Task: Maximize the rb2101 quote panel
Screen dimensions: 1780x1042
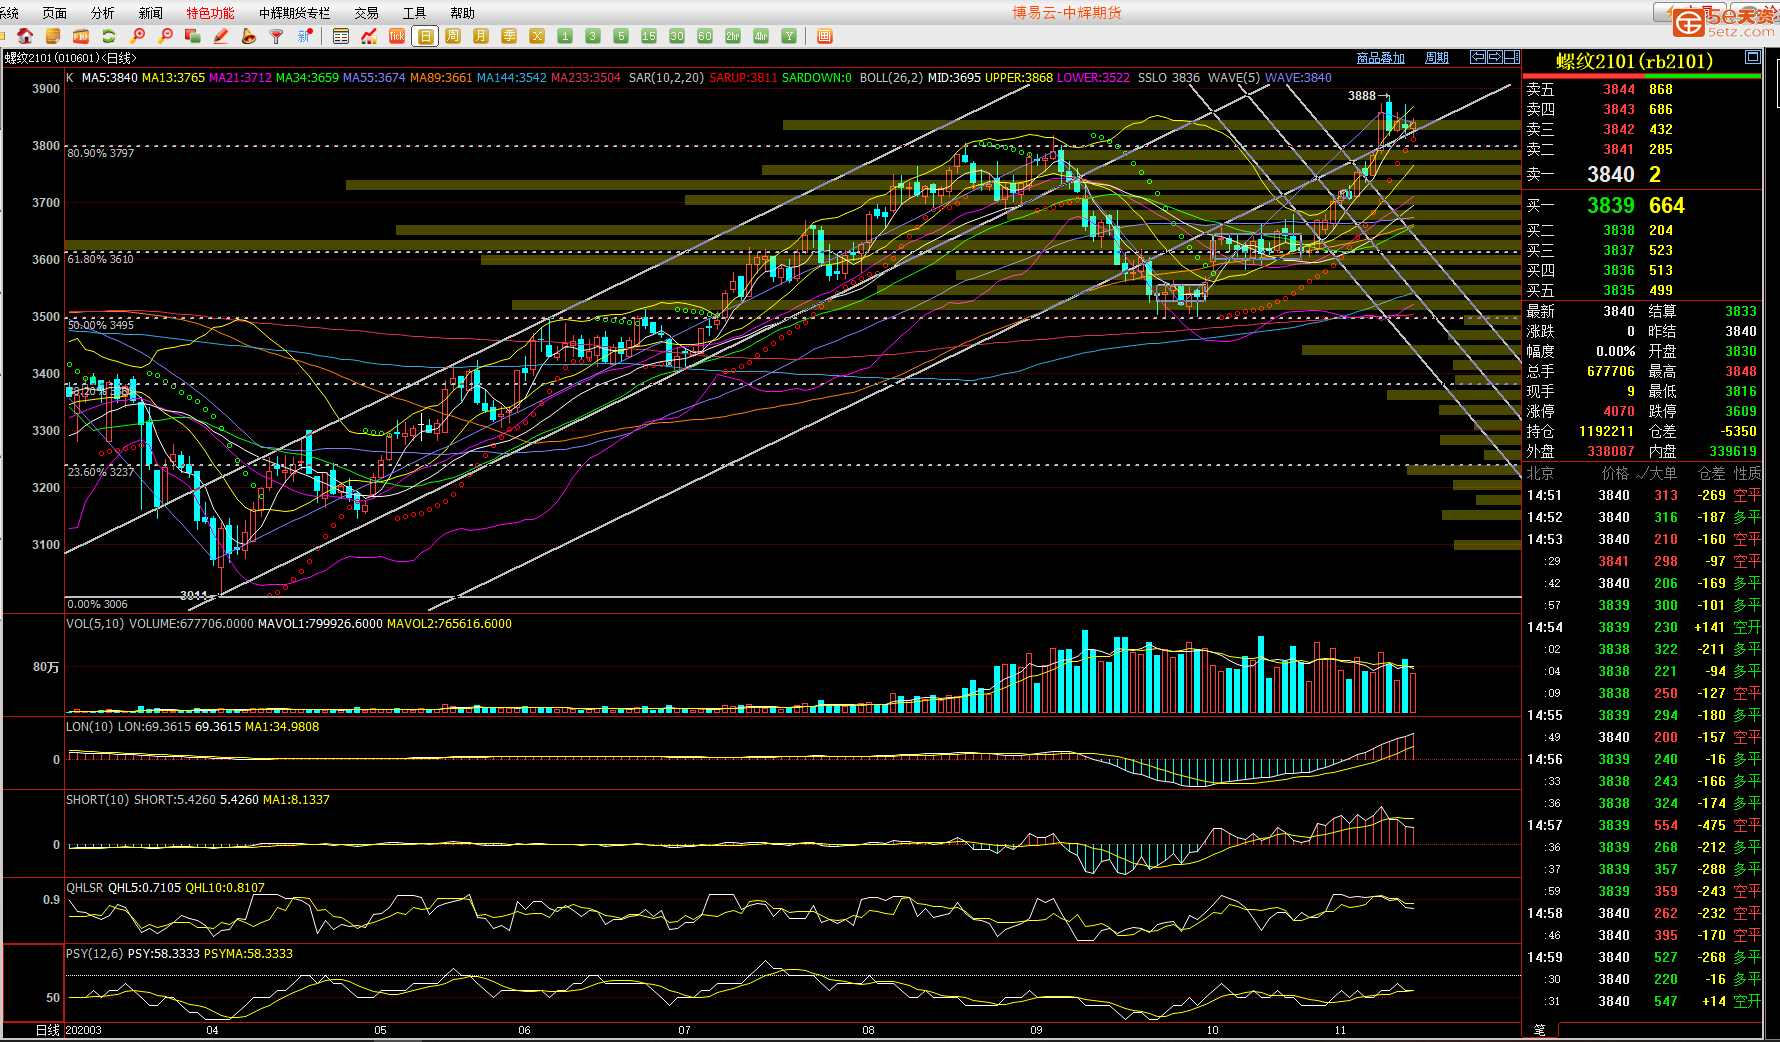Action: 1753,57
